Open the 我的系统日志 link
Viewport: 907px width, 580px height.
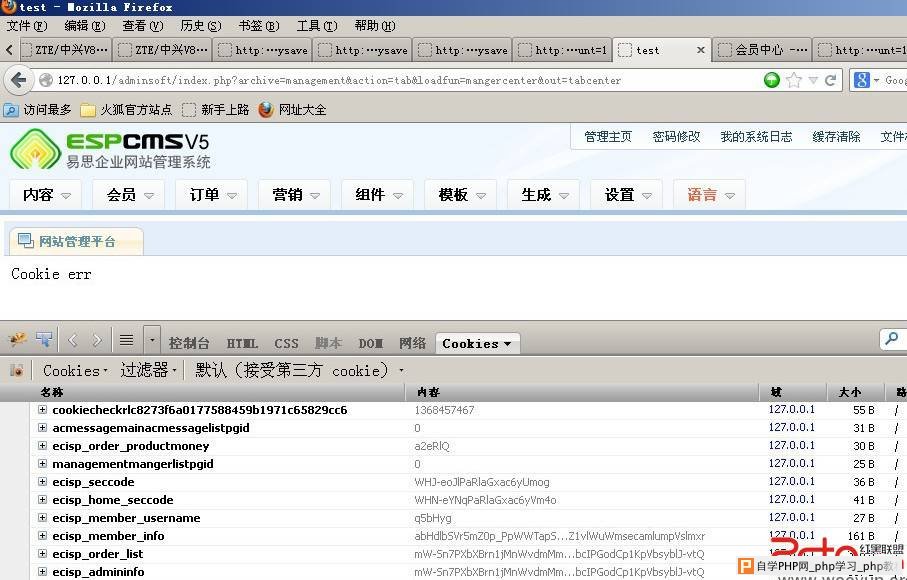point(756,136)
